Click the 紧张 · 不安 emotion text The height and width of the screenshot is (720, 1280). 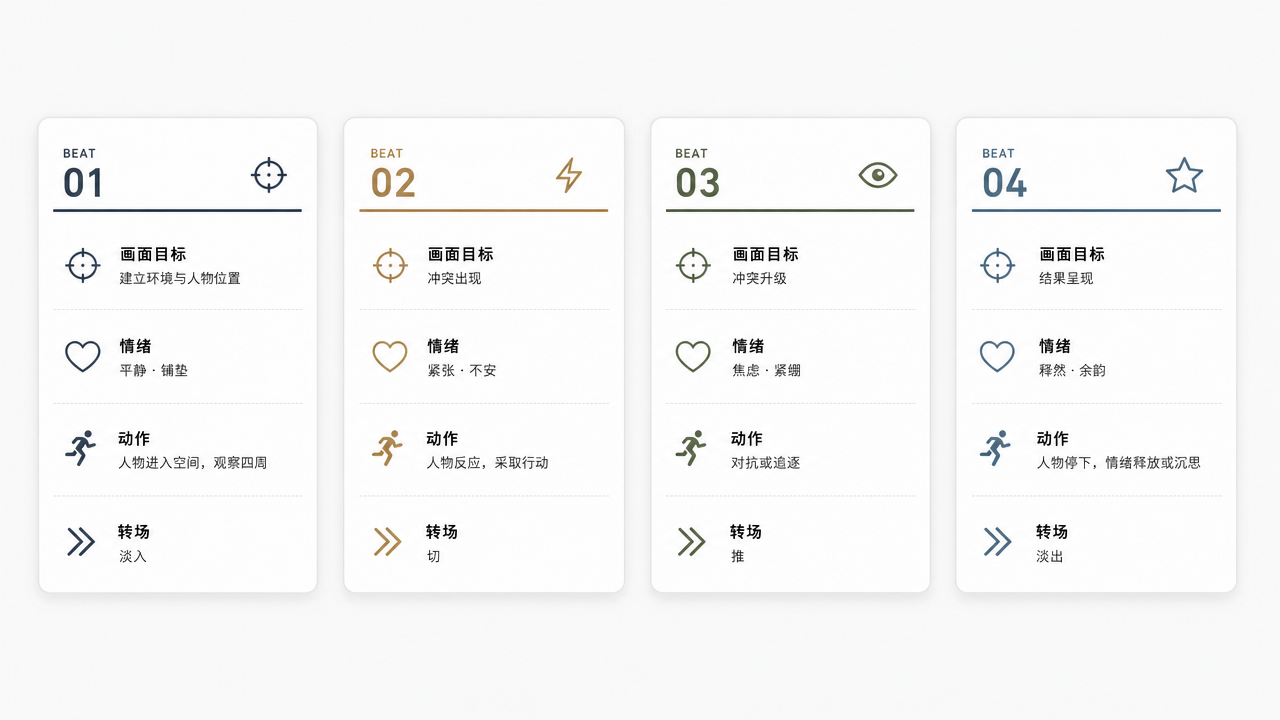point(462,370)
